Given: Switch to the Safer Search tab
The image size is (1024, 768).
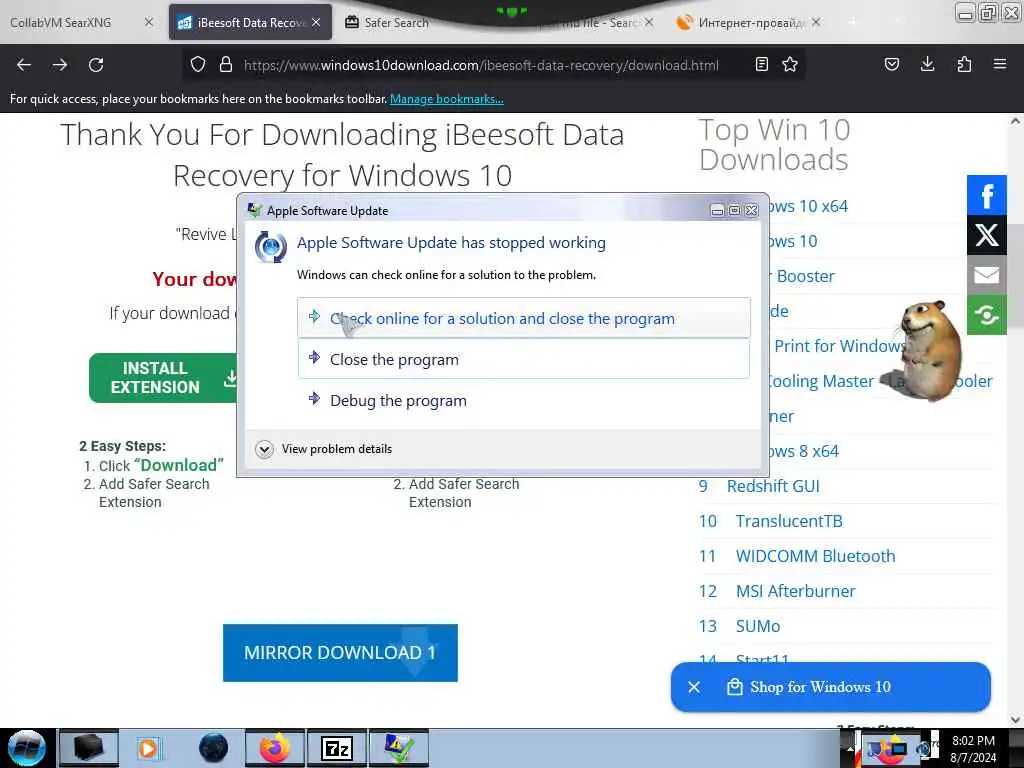Looking at the screenshot, I should coord(397,22).
